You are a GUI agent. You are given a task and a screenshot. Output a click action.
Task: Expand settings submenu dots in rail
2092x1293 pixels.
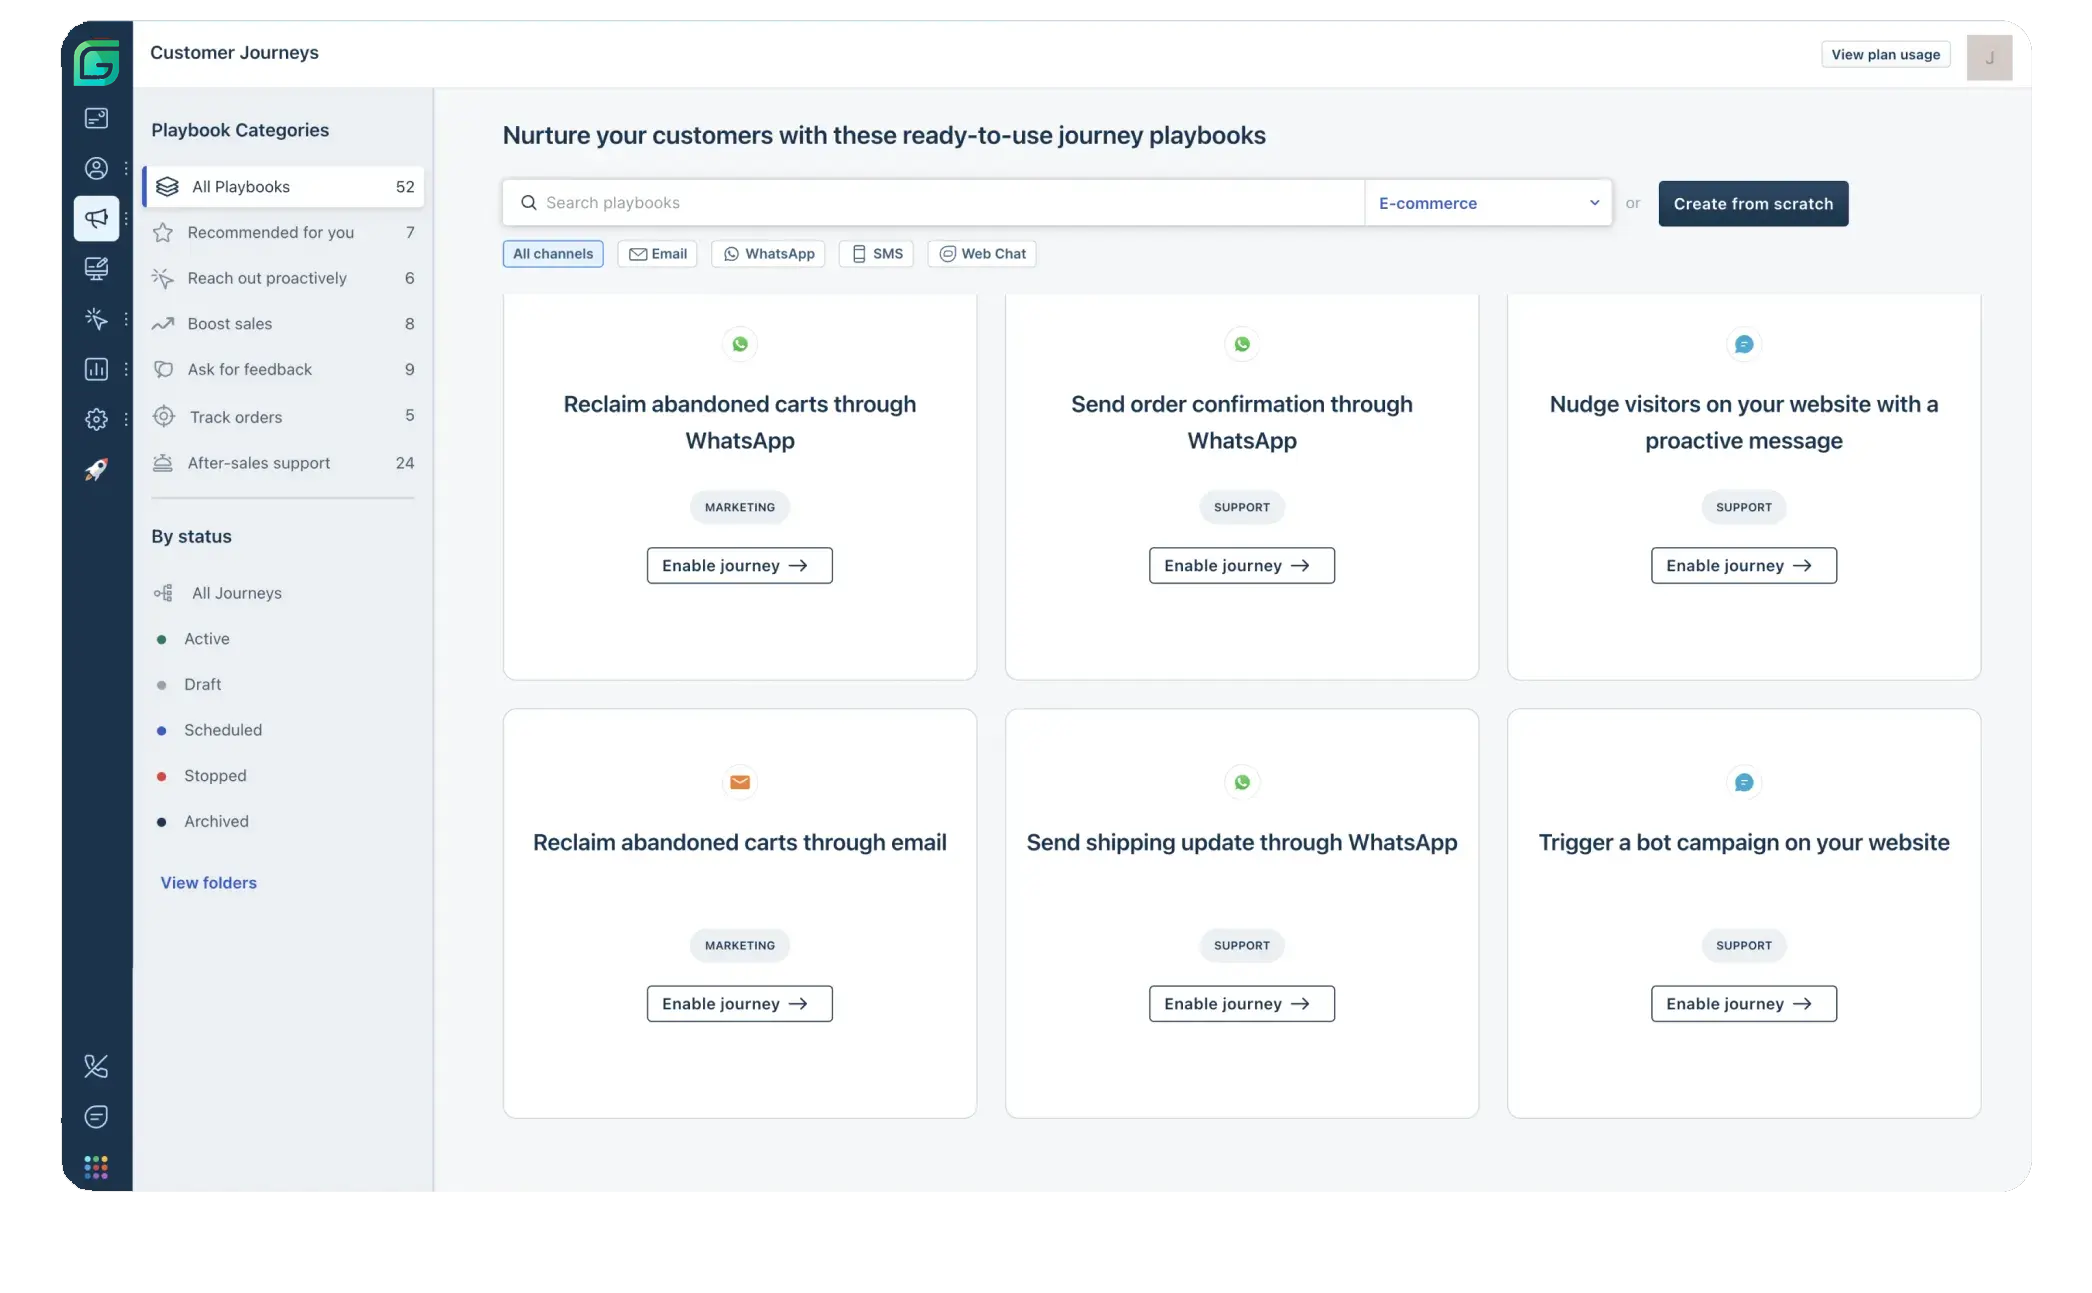(x=126, y=419)
